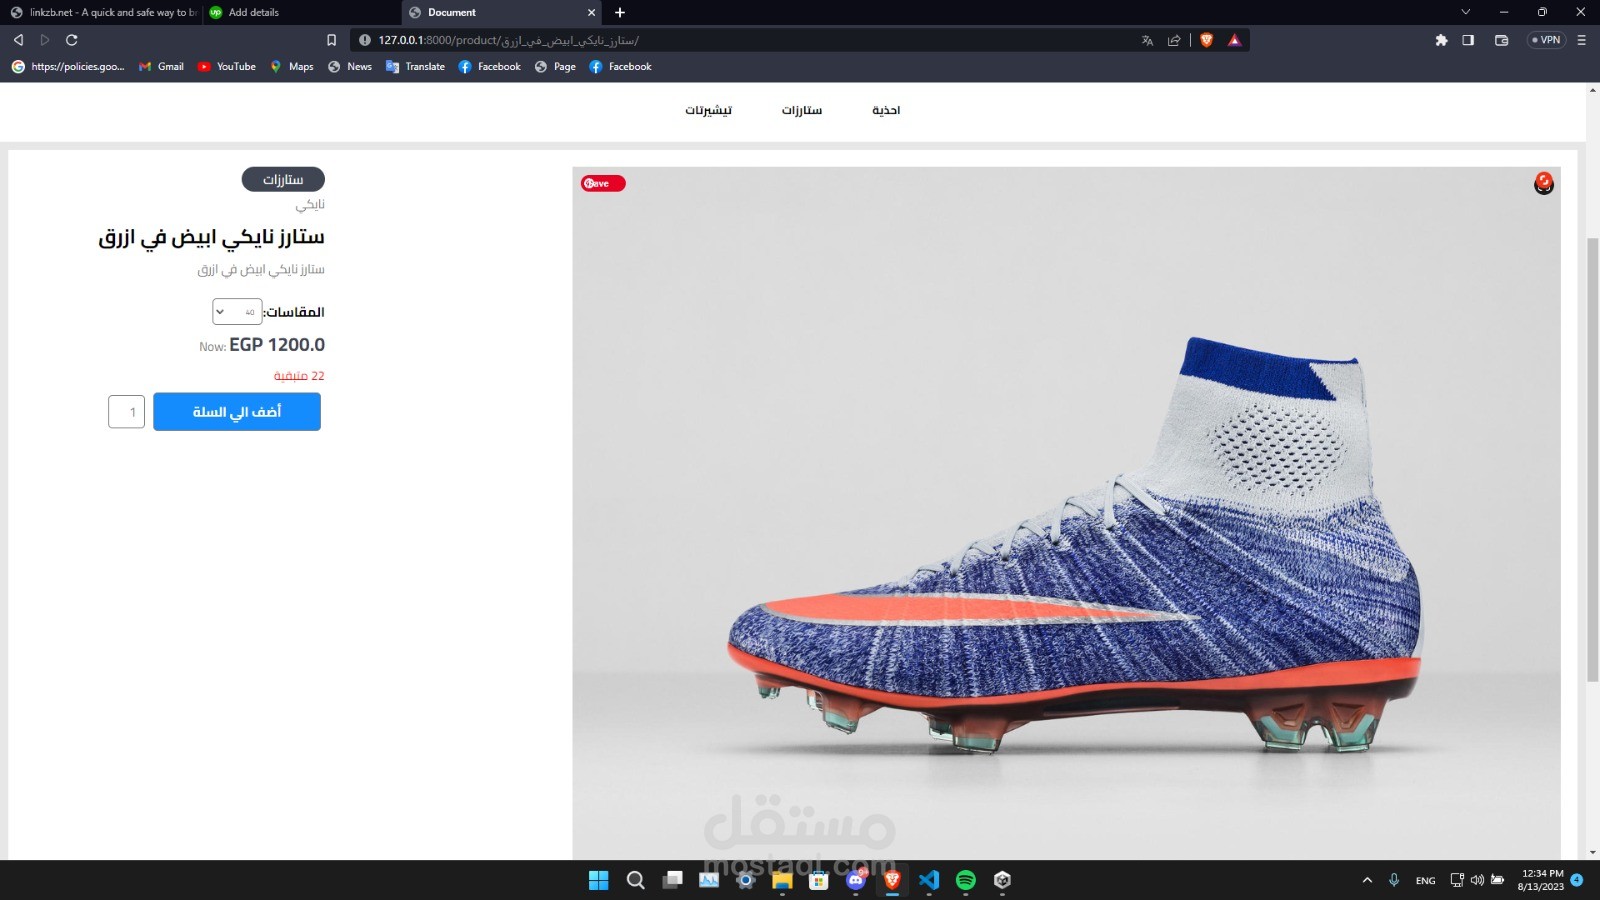Open the policies.goo... bookmark
This screenshot has height=900, width=1600.
tap(68, 67)
